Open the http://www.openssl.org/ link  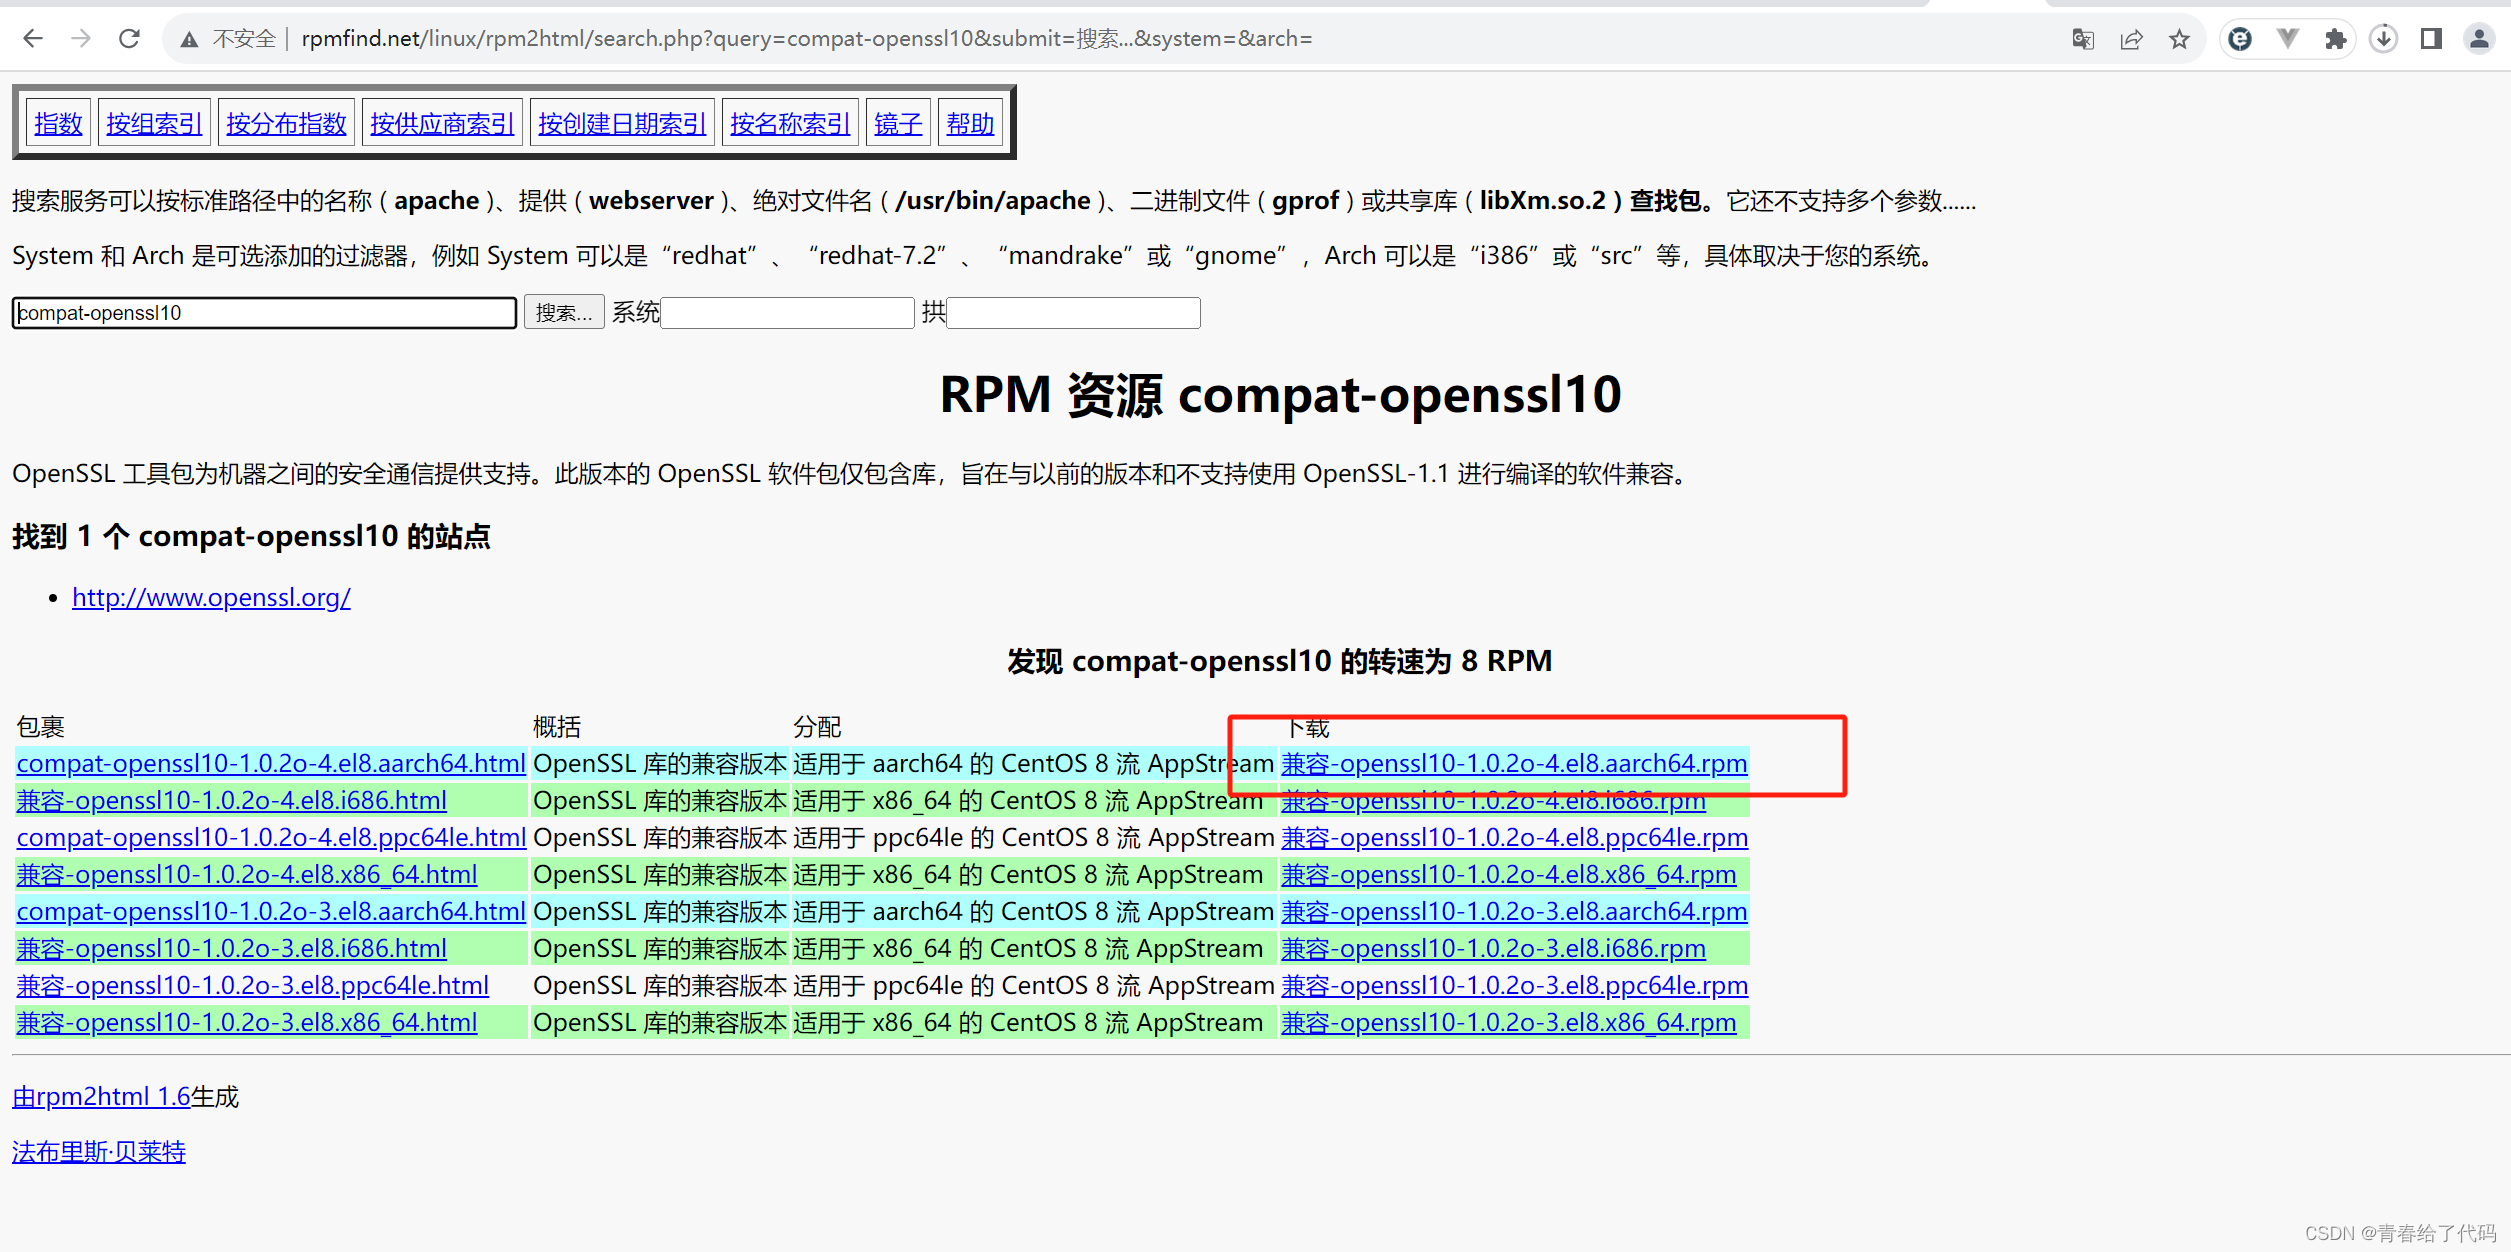click(x=211, y=598)
